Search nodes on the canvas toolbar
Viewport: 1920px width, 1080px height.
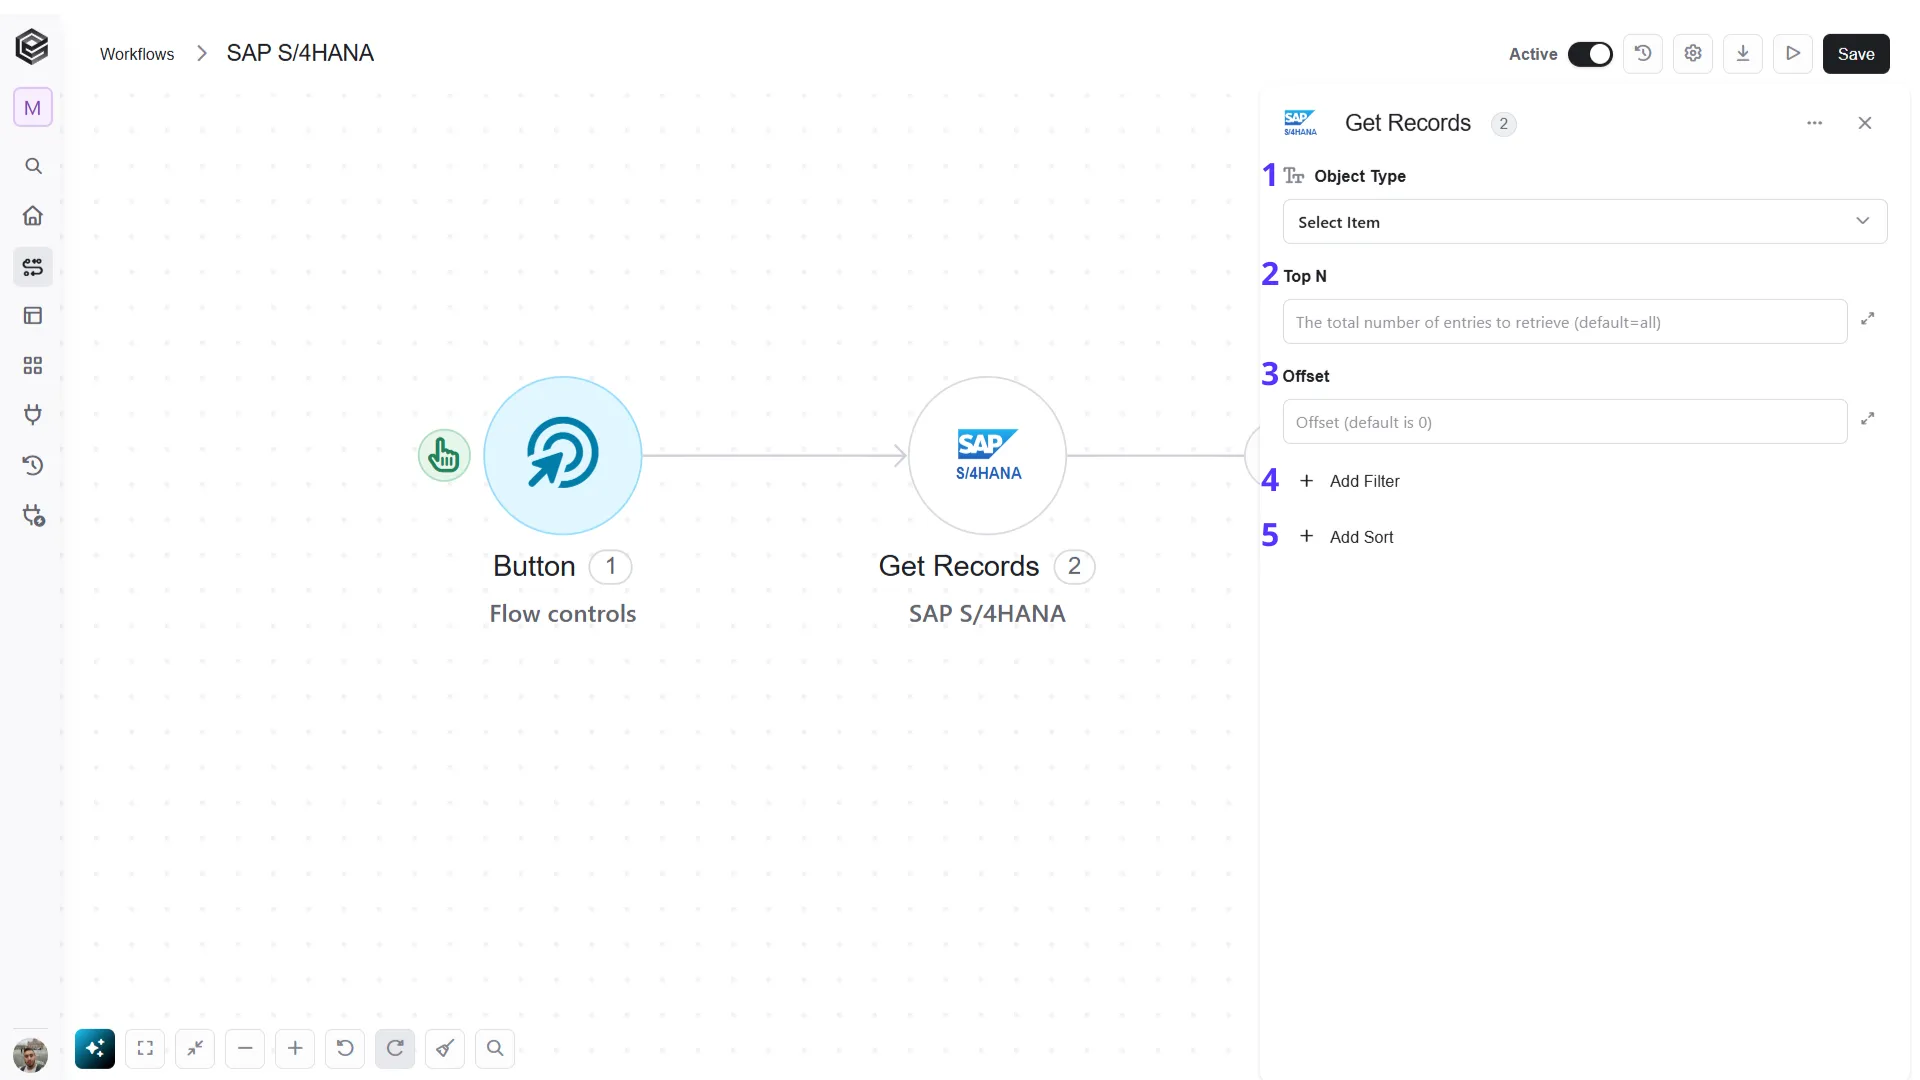tap(495, 1049)
